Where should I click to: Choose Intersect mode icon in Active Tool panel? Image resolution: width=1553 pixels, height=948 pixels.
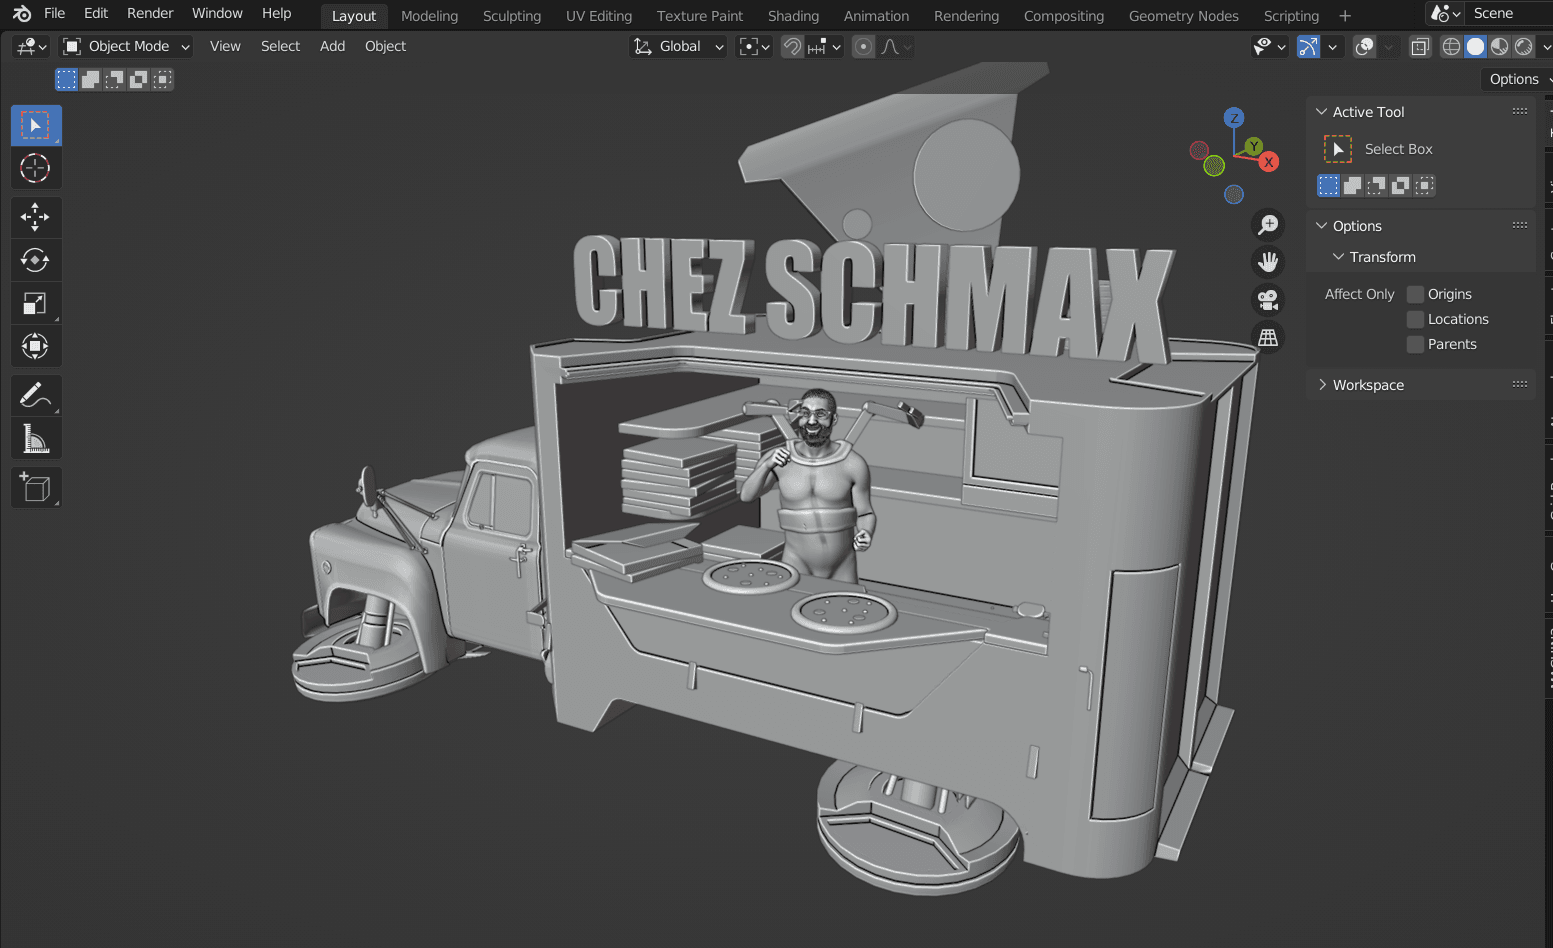tap(1425, 185)
